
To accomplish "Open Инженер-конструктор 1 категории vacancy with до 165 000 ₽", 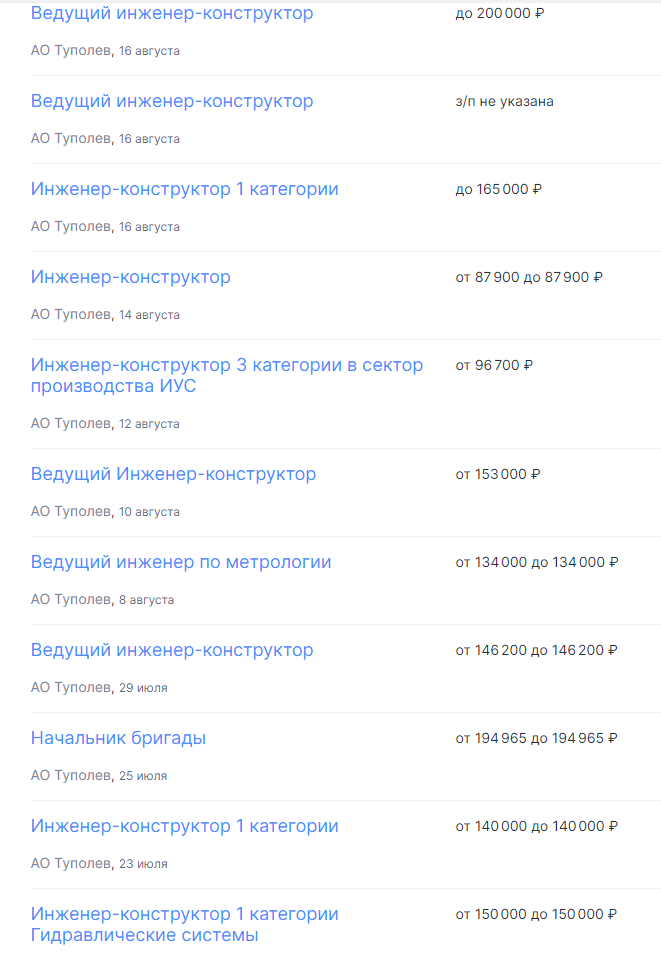I will coord(184,189).
